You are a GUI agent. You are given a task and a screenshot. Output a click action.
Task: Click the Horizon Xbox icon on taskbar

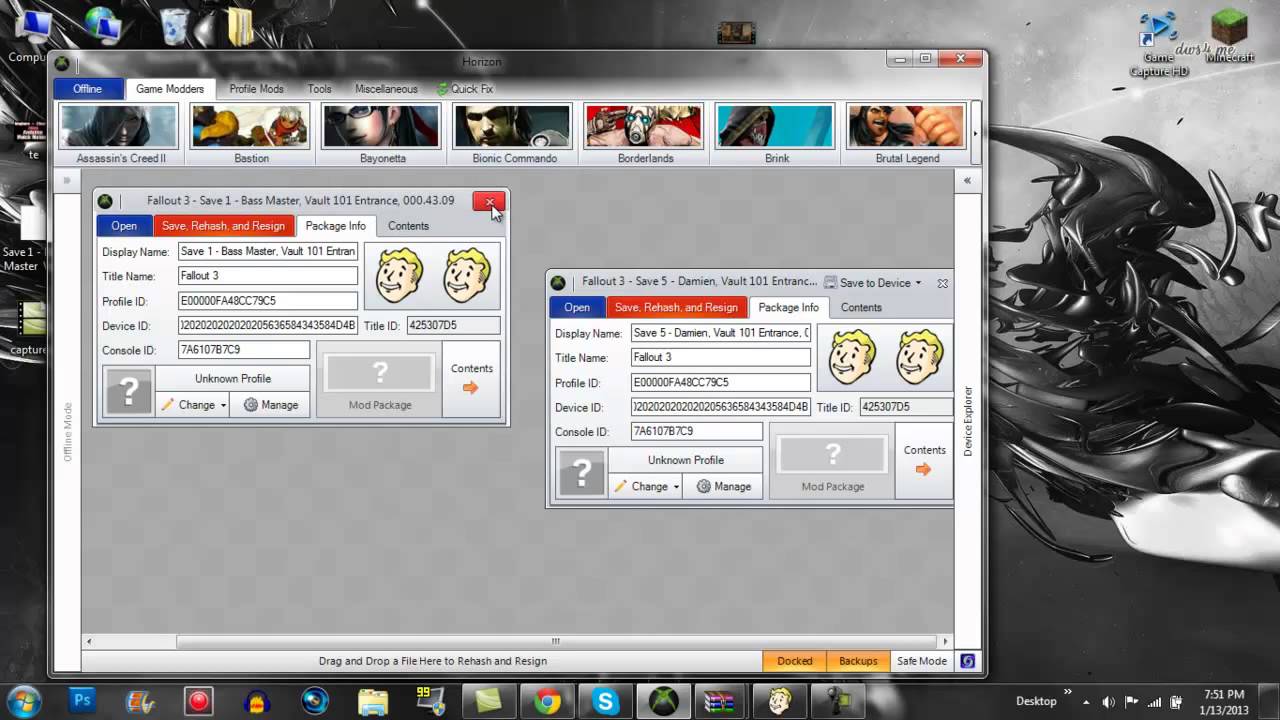[x=663, y=701]
